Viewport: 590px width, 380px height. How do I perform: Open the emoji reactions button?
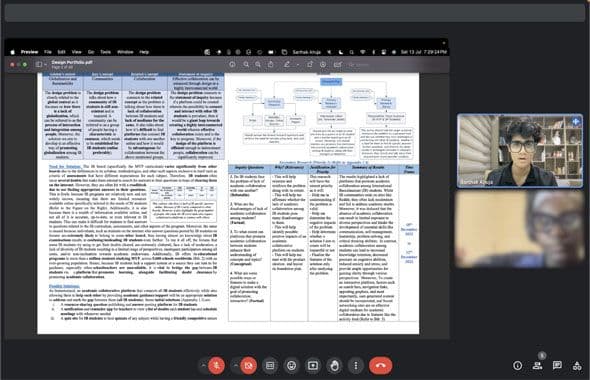(292, 365)
